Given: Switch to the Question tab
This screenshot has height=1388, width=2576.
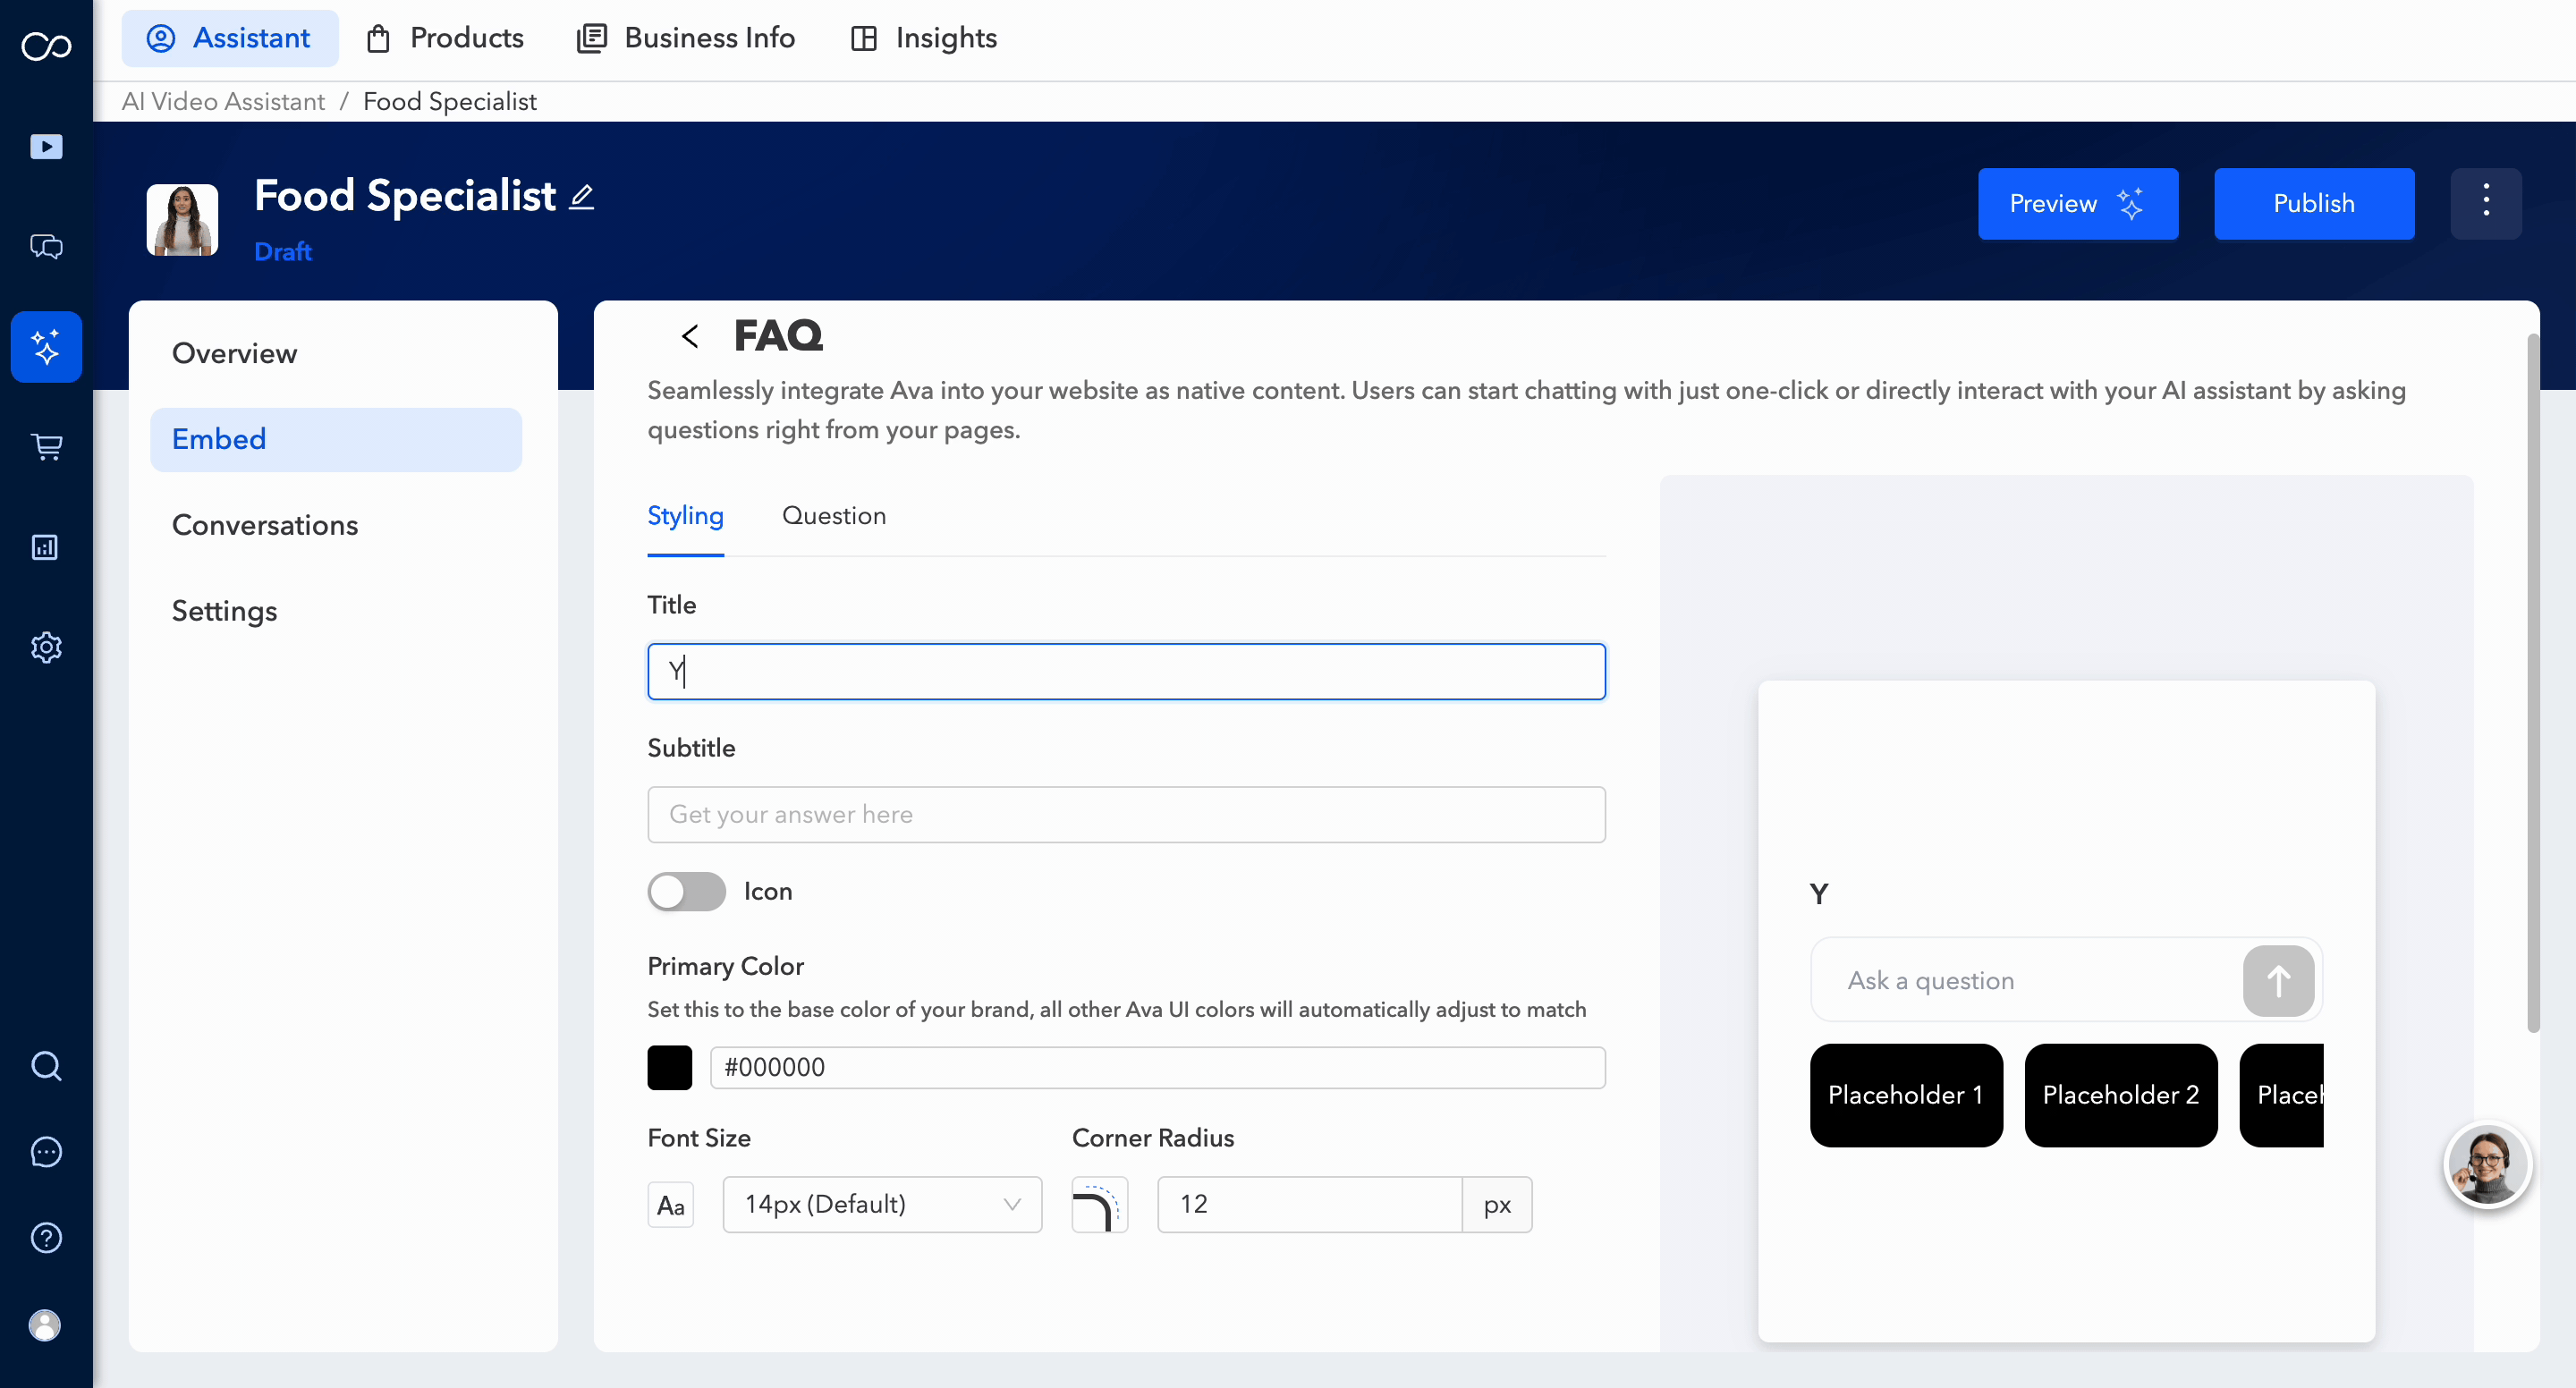Looking at the screenshot, I should 834,515.
